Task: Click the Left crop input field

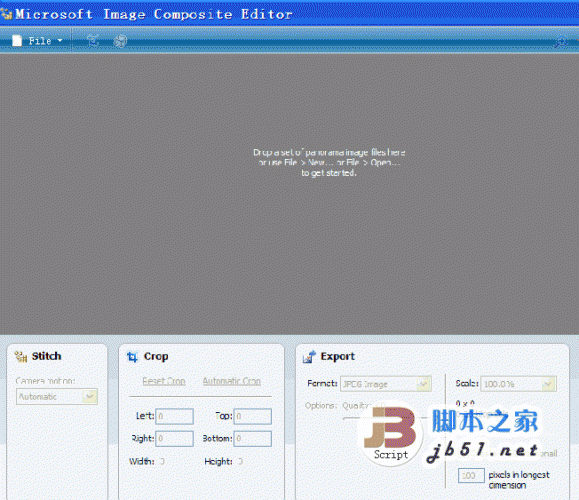Action: pyautogui.click(x=174, y=416)
